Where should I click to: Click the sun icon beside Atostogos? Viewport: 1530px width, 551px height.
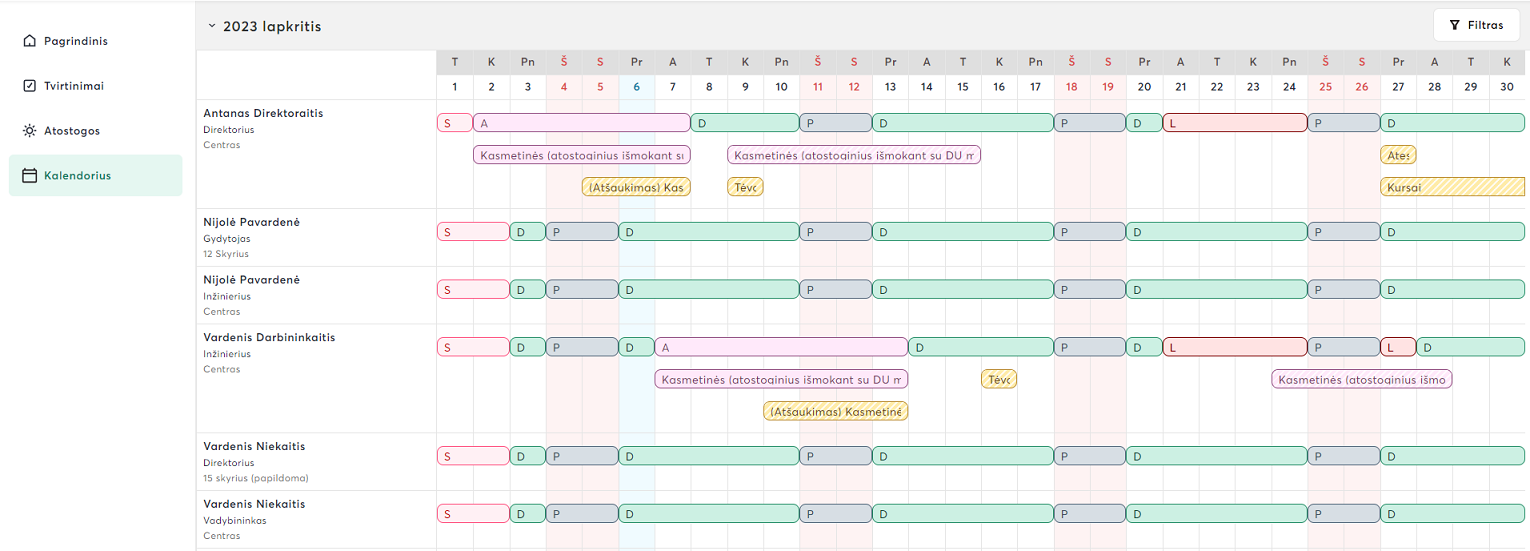click(x=29, y=131)
